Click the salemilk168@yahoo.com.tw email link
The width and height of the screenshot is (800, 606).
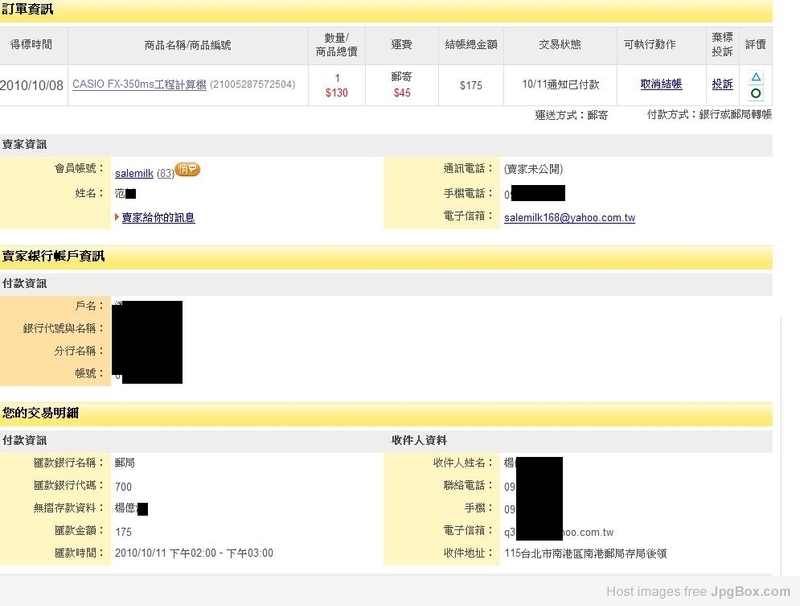click(x=569, y=218)
